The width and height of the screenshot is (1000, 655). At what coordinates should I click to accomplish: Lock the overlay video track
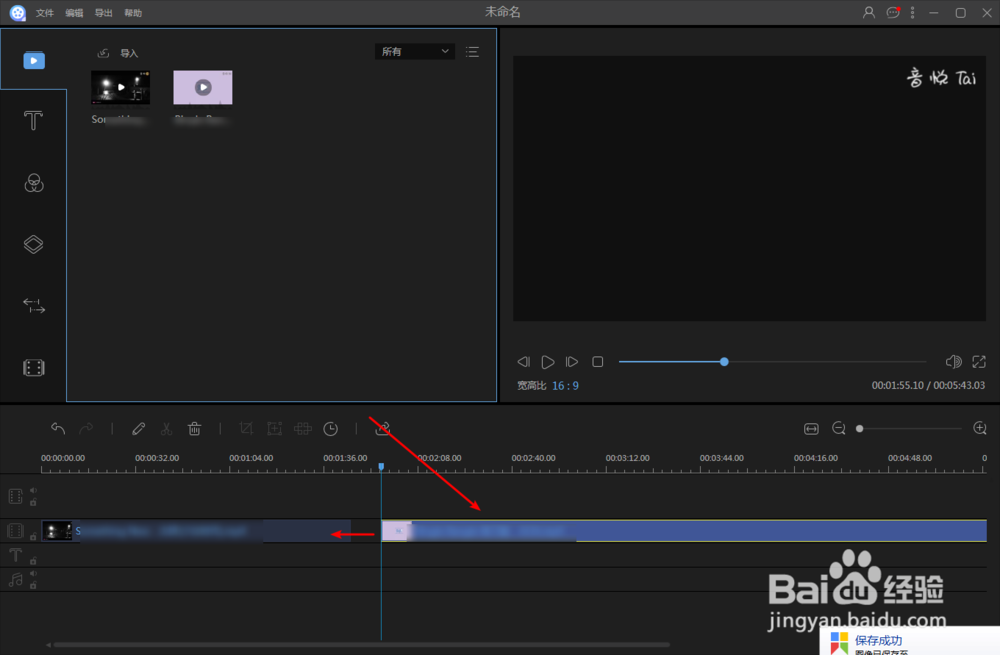pyautogui.click(x=33, y=502)
